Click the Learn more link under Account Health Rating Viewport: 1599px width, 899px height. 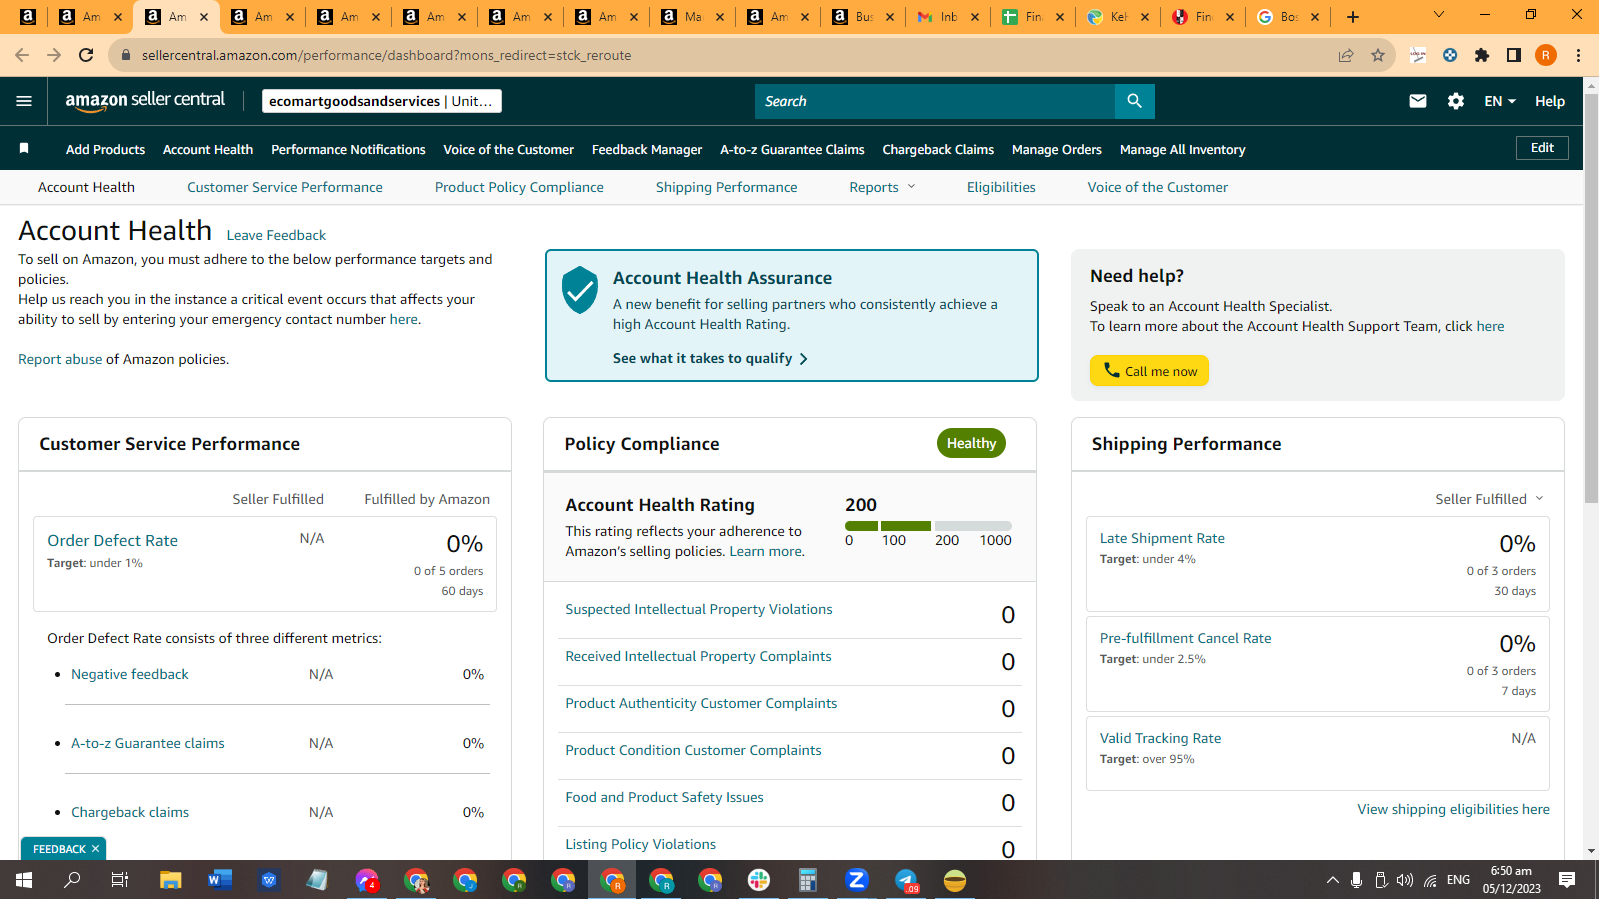click(765, 551)
